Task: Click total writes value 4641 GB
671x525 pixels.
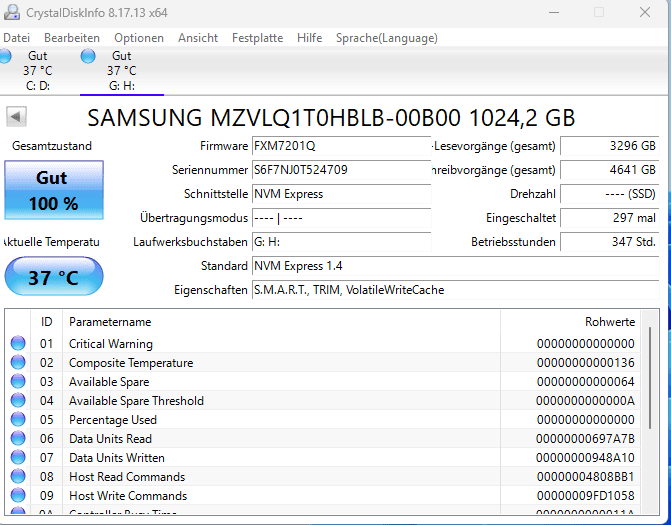Action: 609,170
